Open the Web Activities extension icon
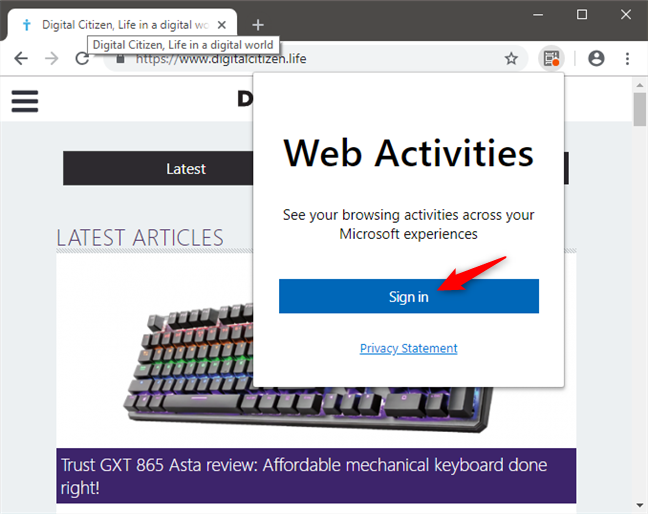Screen dimensions: 648x514 click(x=551, y=59)
